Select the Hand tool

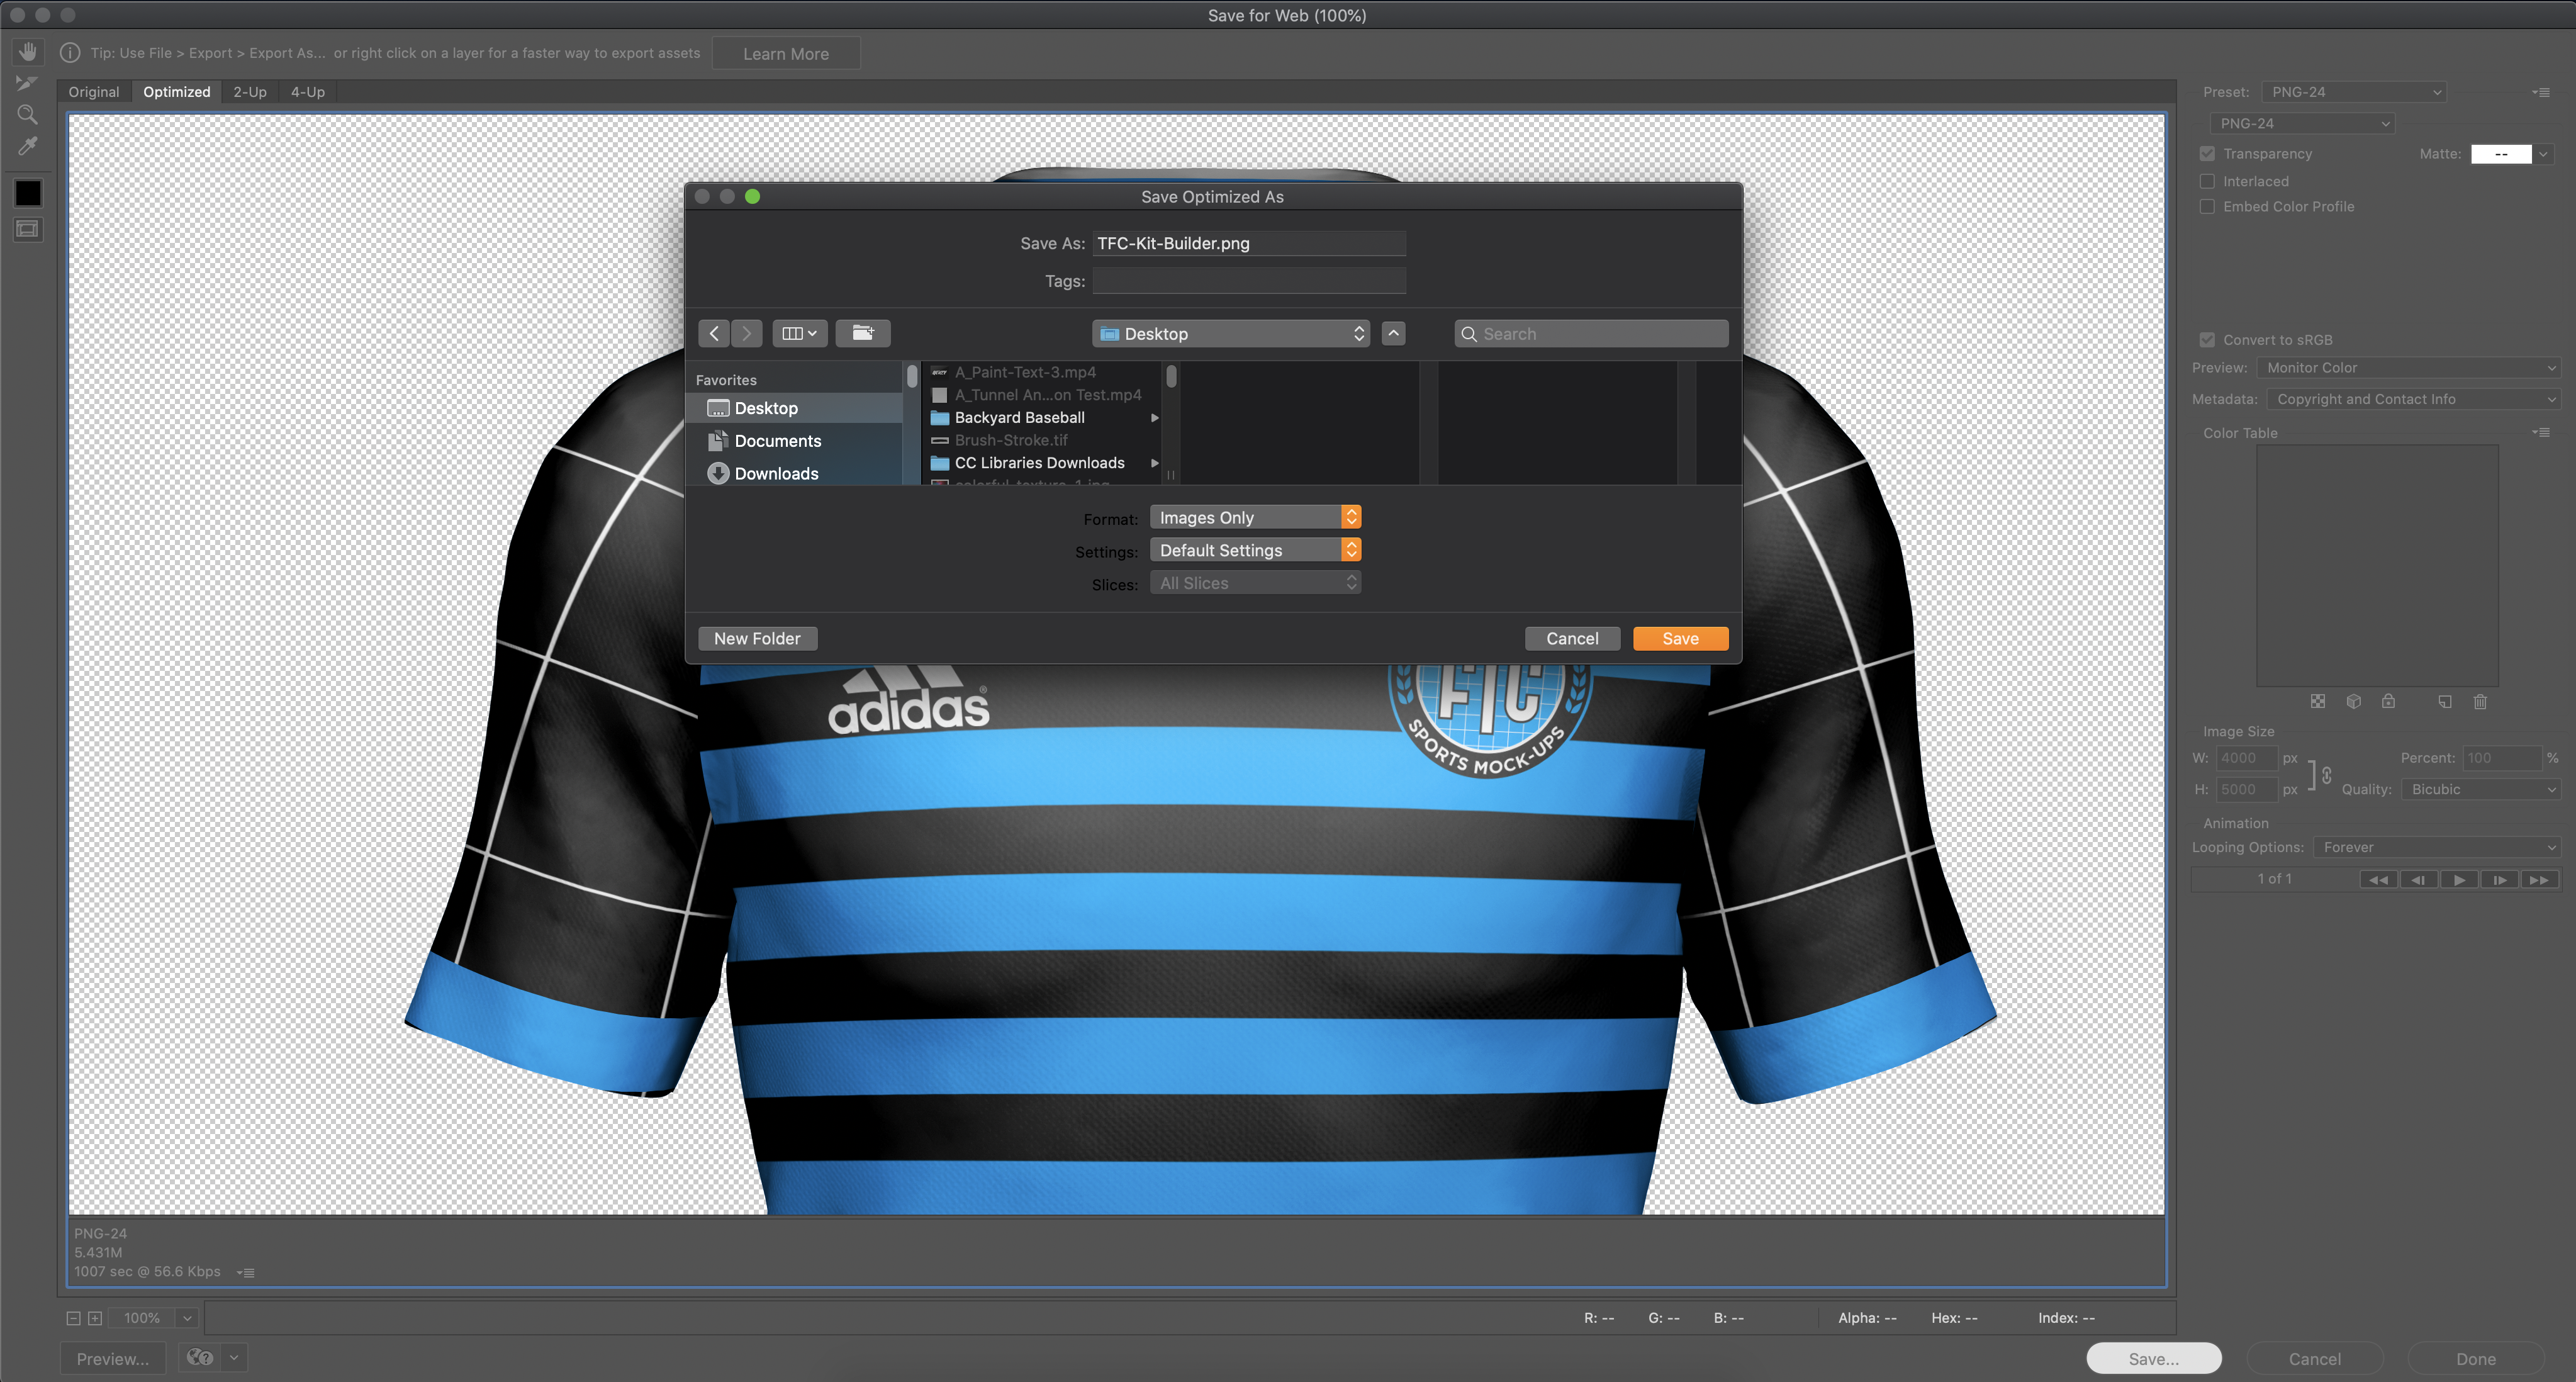click(x=28, y=51)
